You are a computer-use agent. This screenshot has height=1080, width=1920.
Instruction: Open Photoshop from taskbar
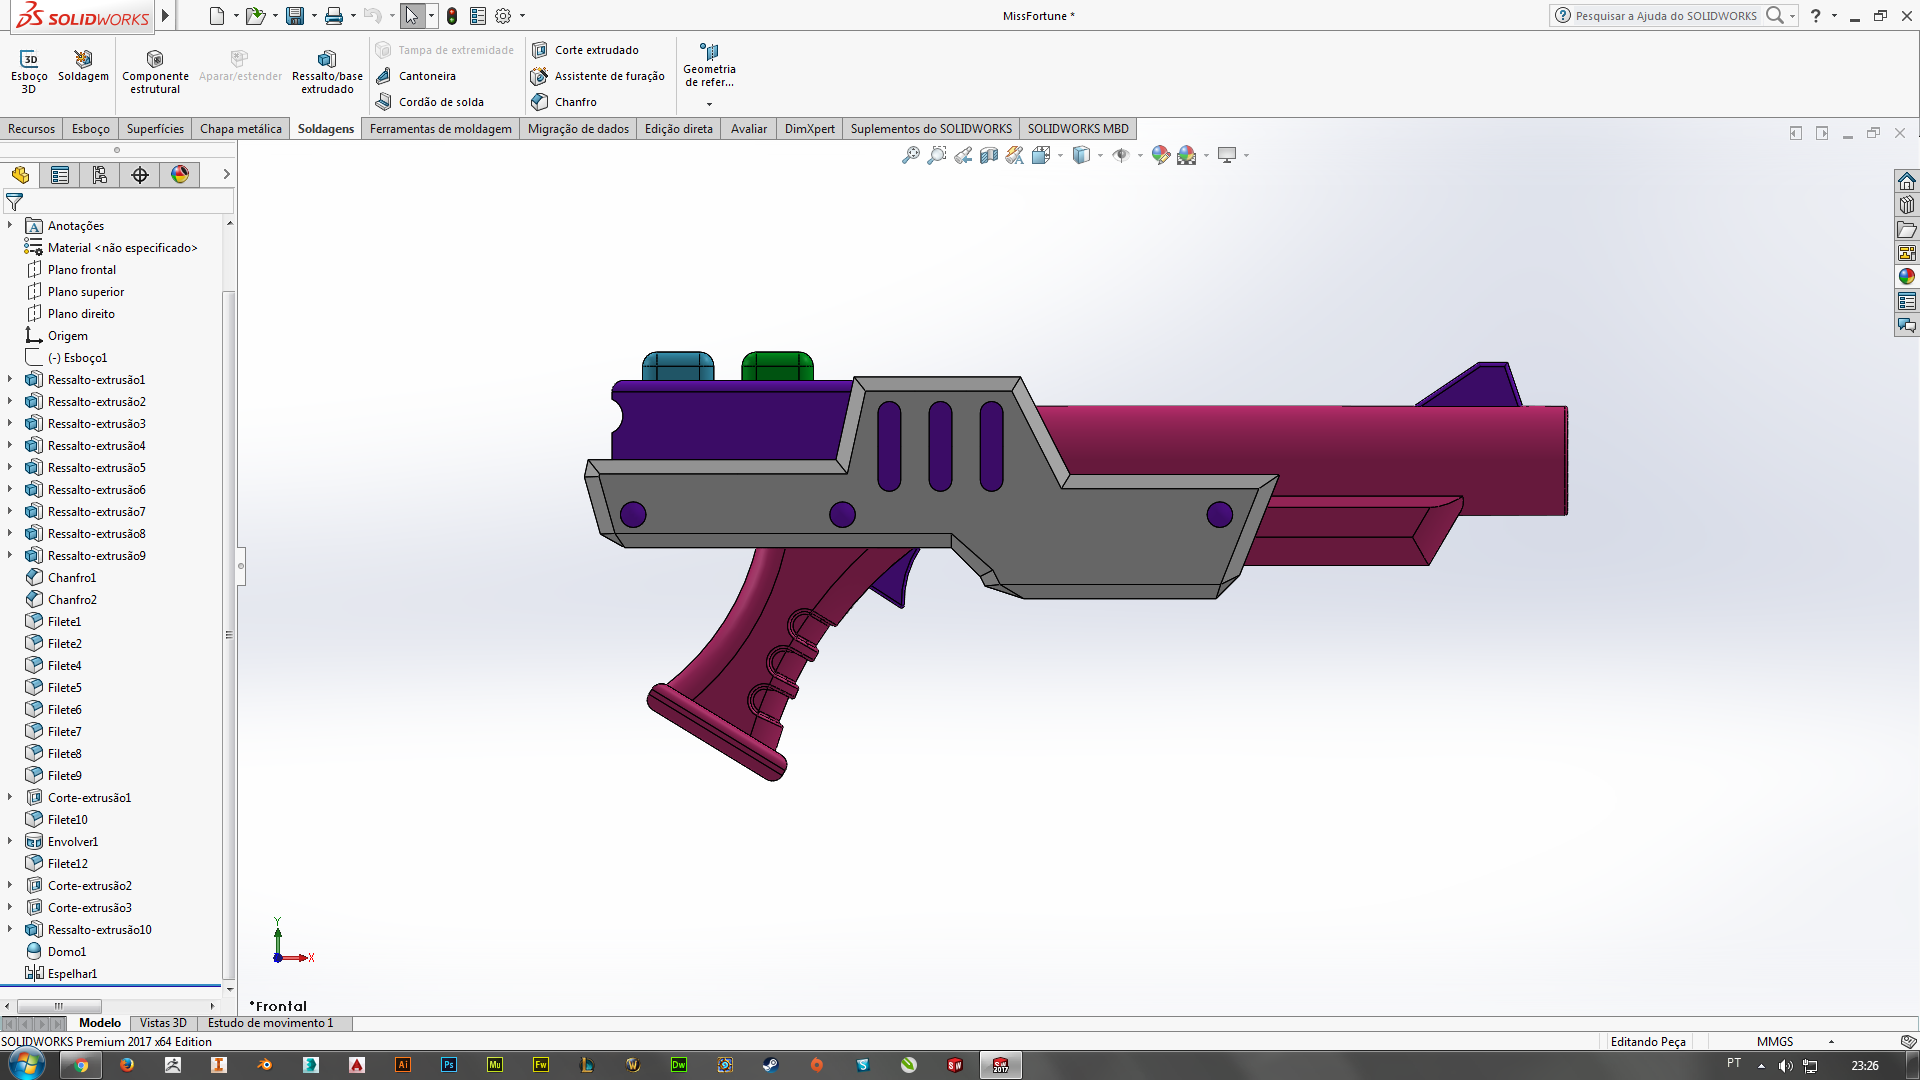click(449, 1065)
